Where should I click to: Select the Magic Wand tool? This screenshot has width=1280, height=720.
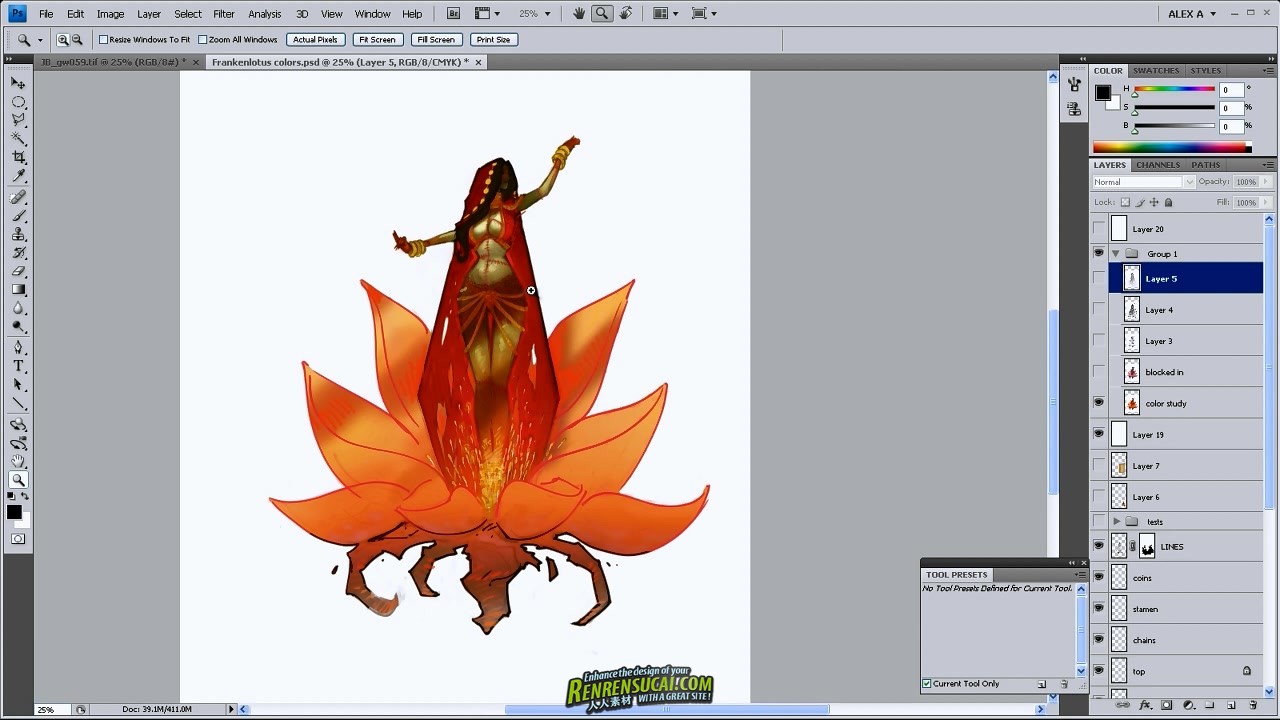click(18, 139)
